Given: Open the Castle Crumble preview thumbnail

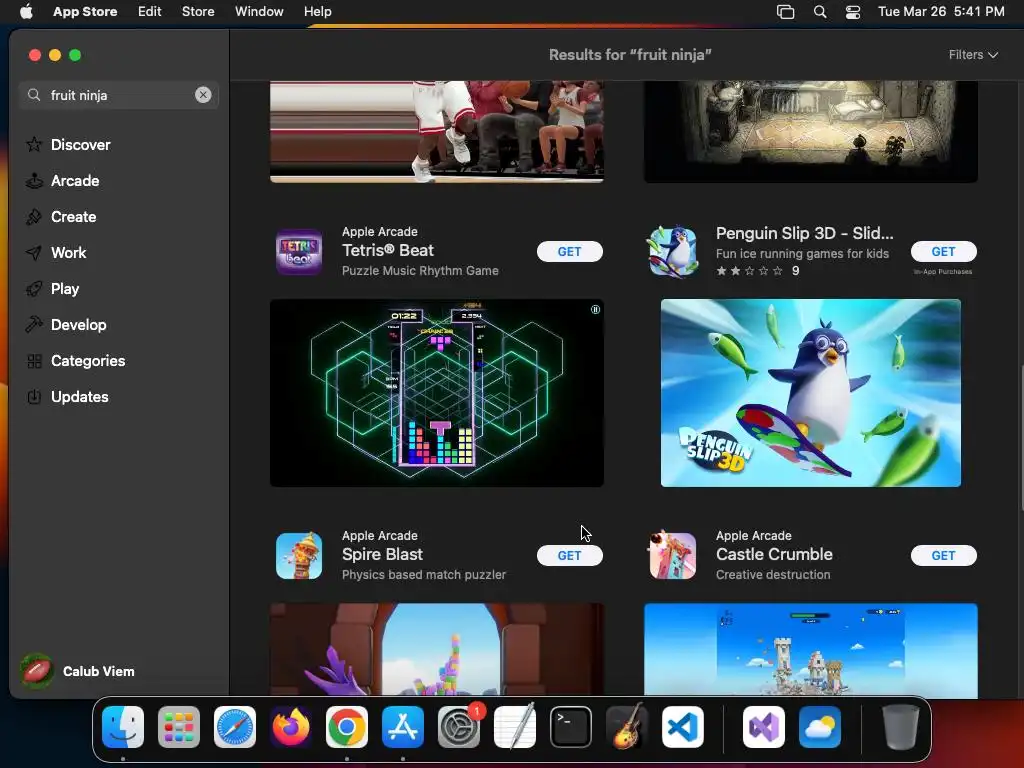Looking at the screenshot, I should [x=810, y=650].
